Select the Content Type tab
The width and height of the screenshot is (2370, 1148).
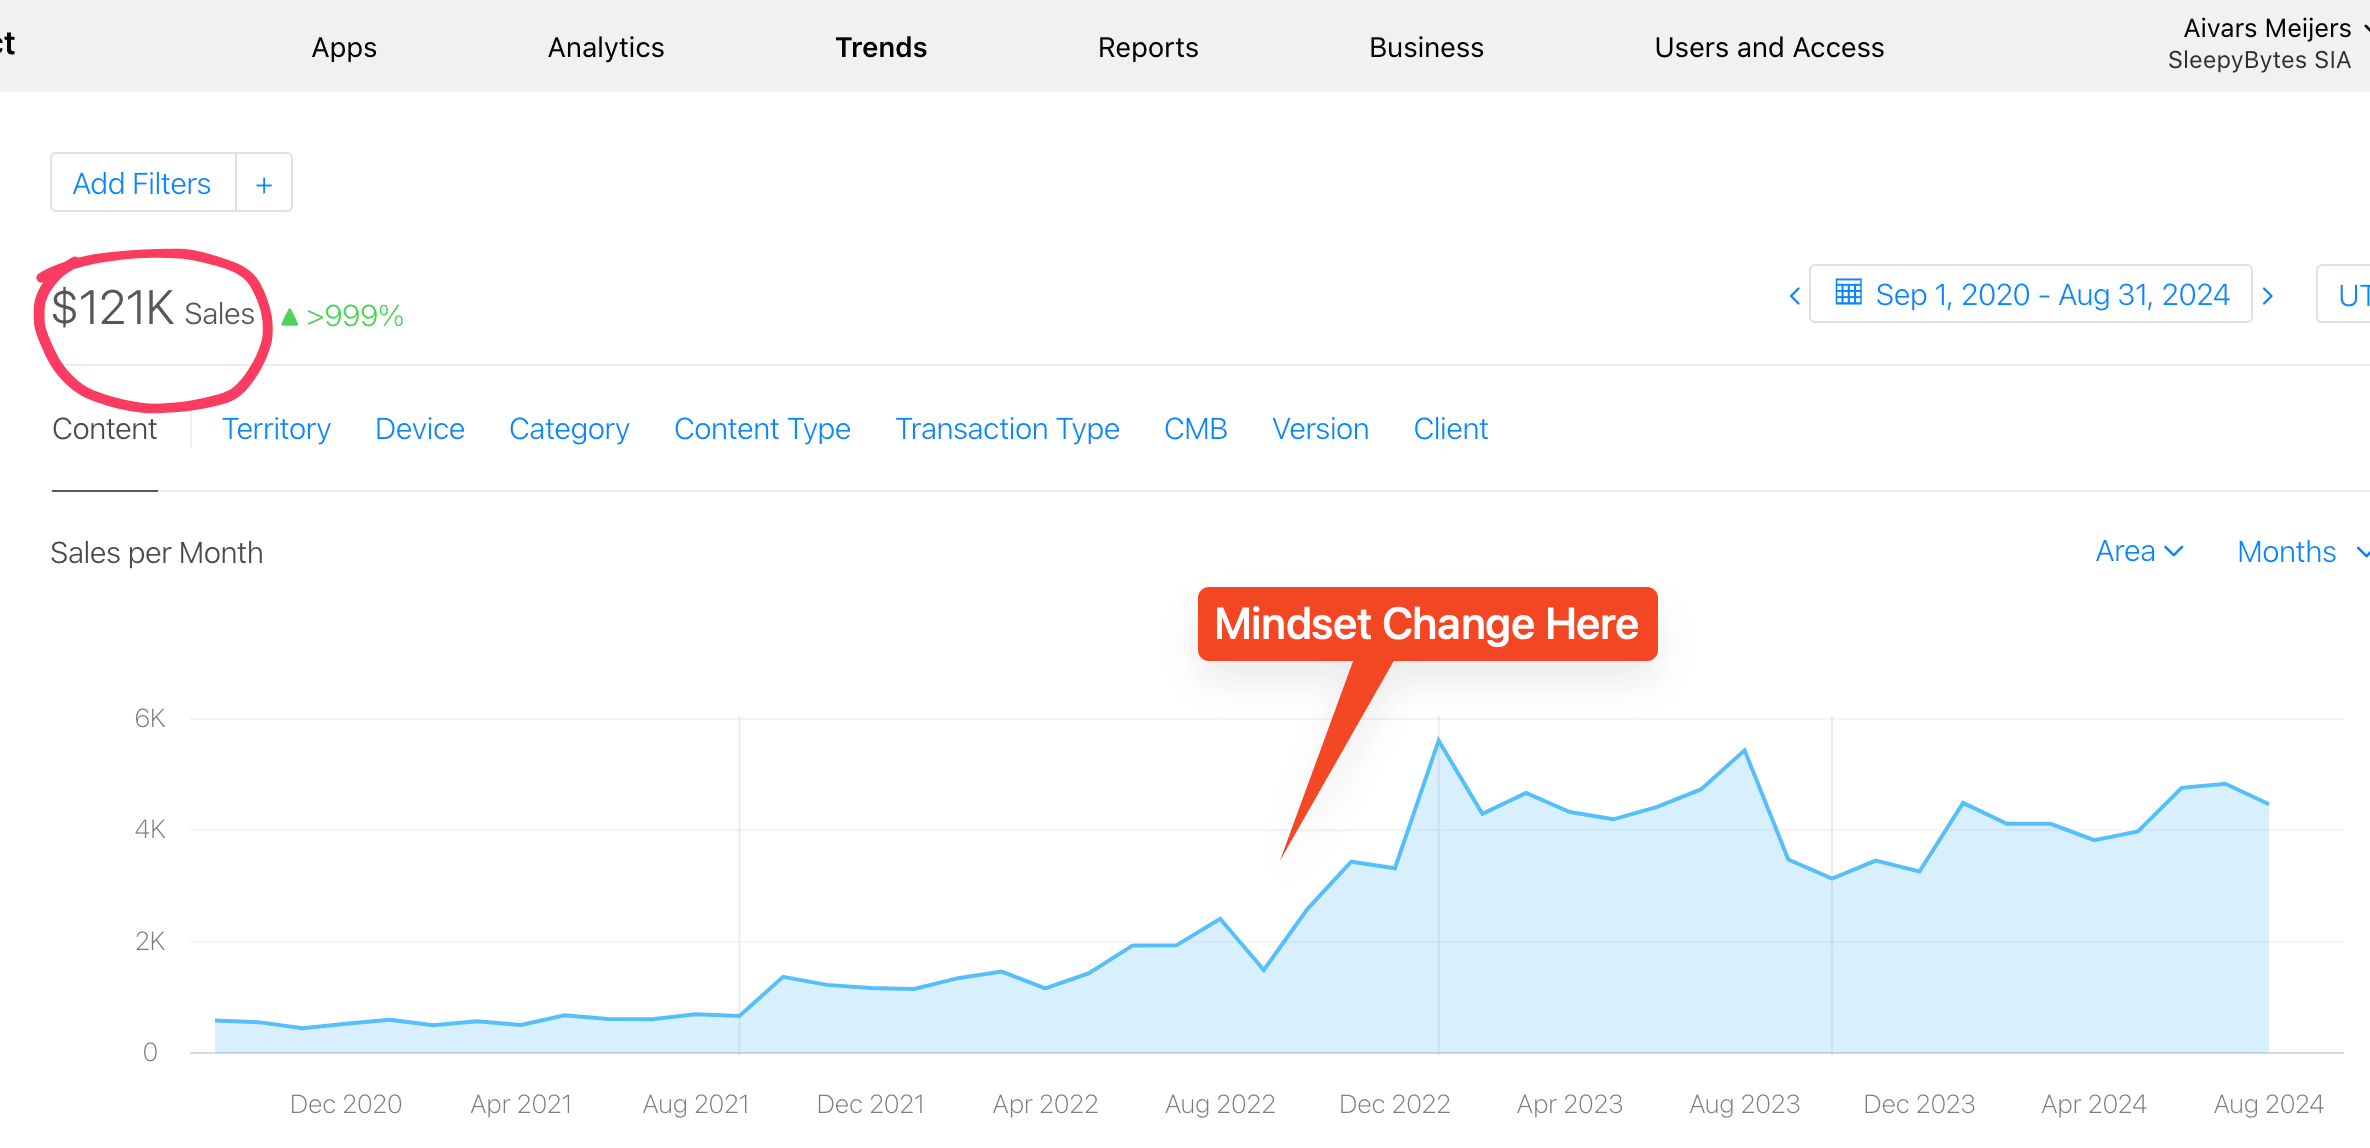pyautogui.click(x=762, y=429)
